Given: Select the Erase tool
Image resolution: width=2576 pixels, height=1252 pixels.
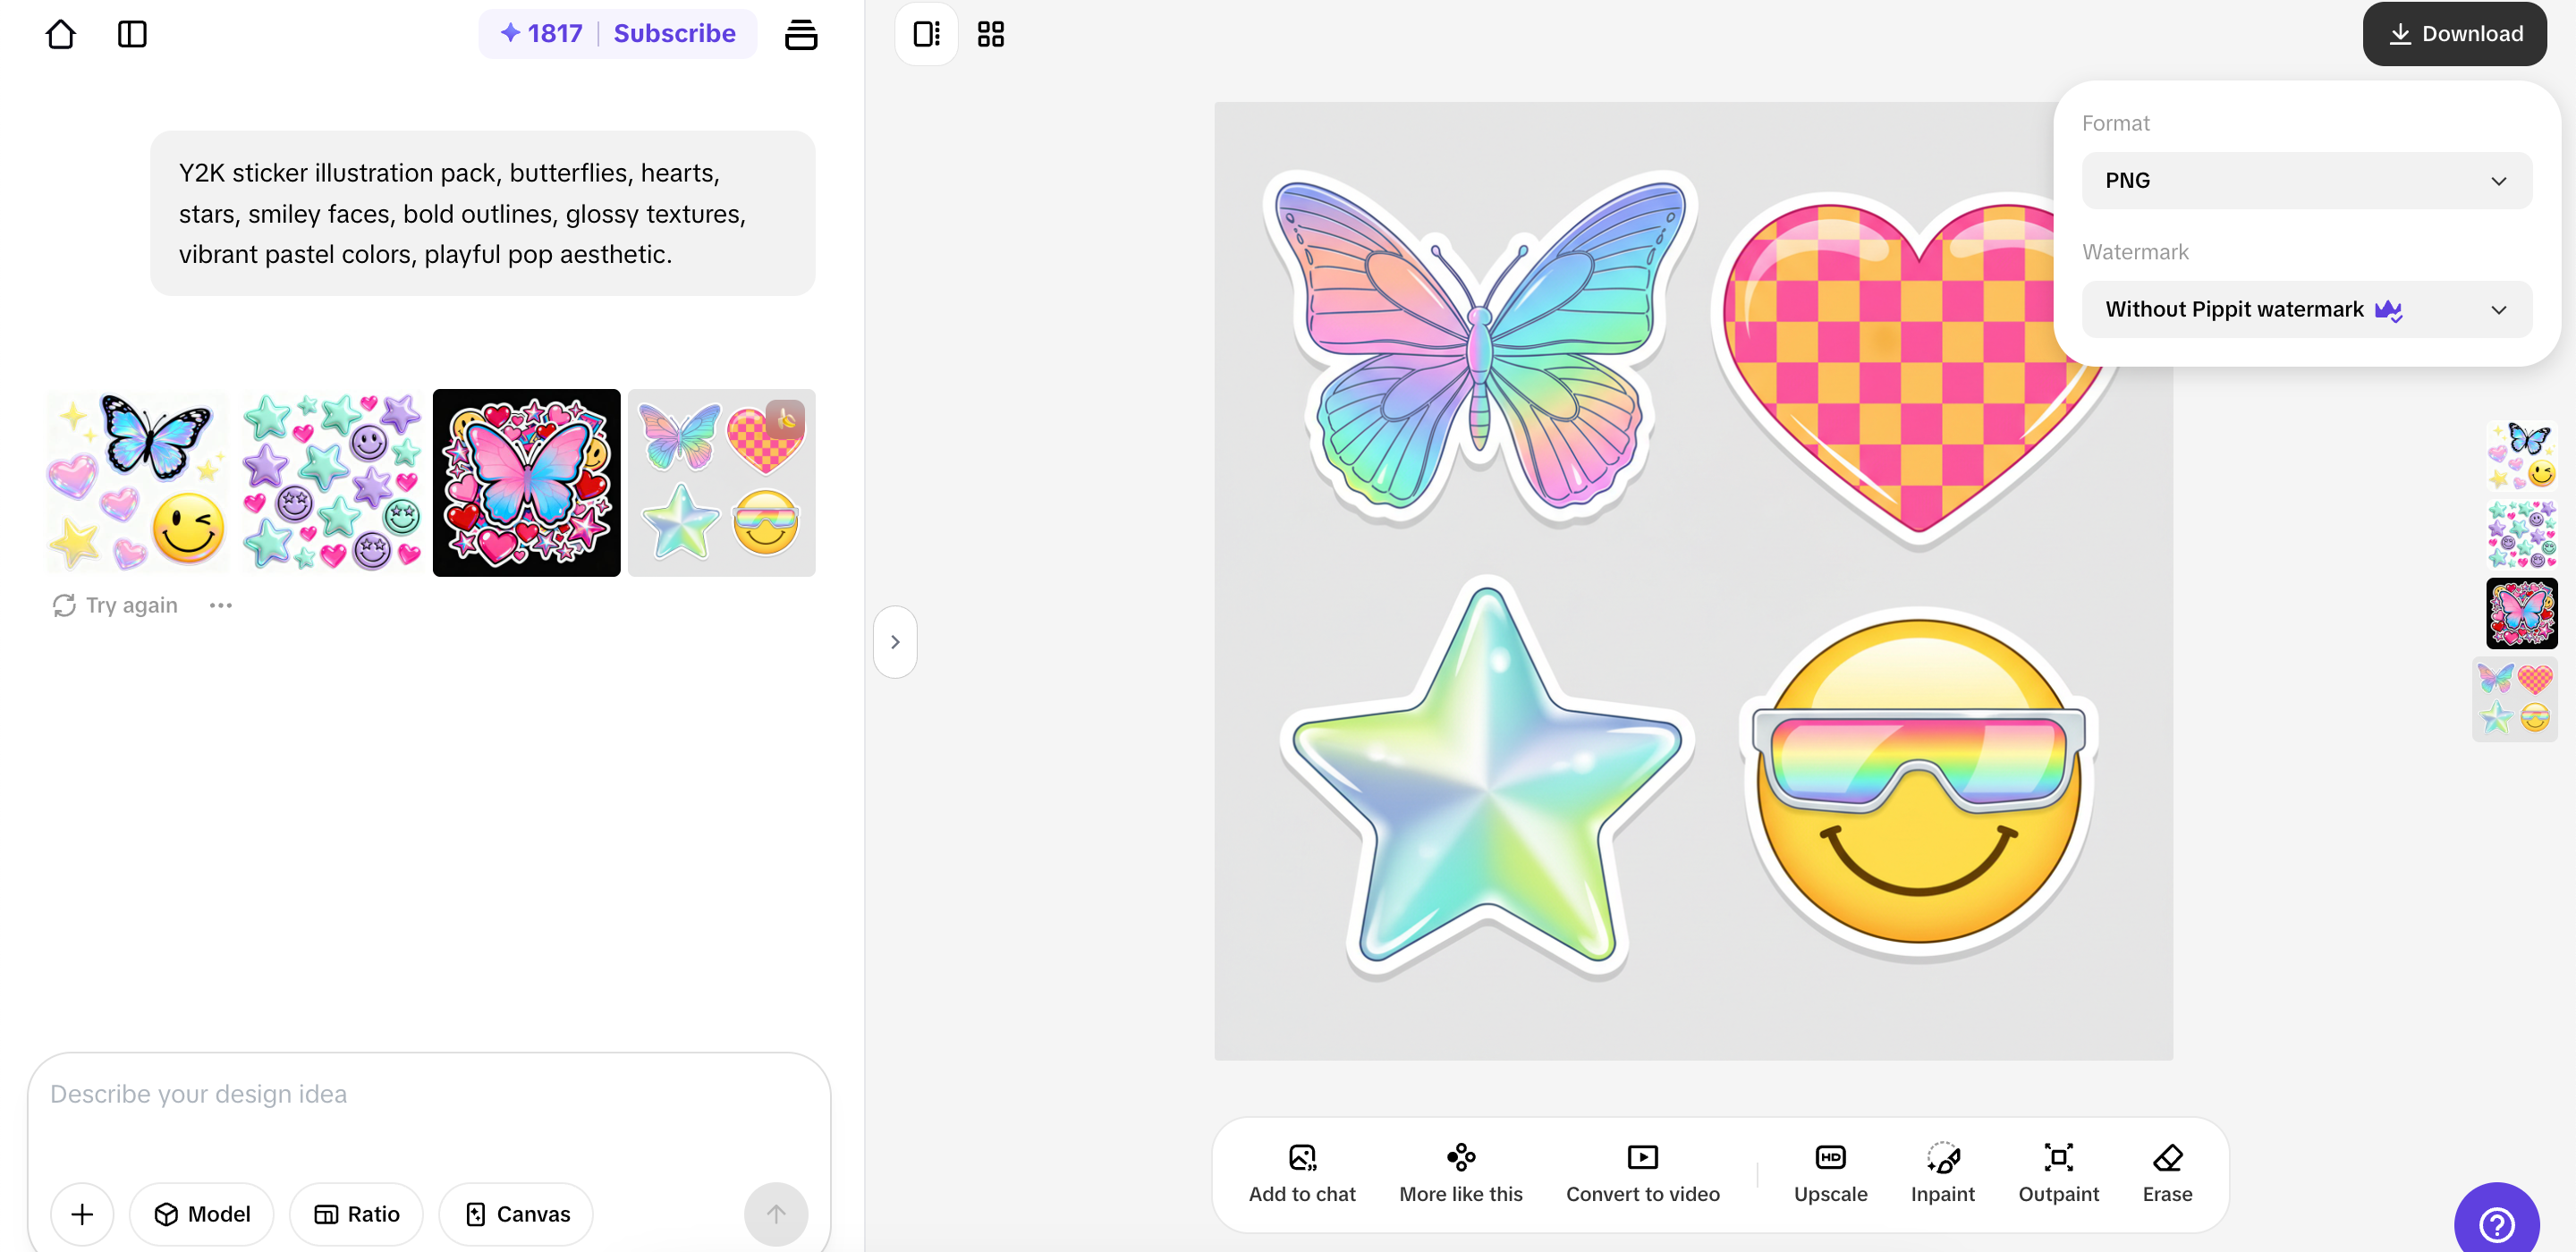Looking at the screenshot, I should [x=2167, y=1158].
